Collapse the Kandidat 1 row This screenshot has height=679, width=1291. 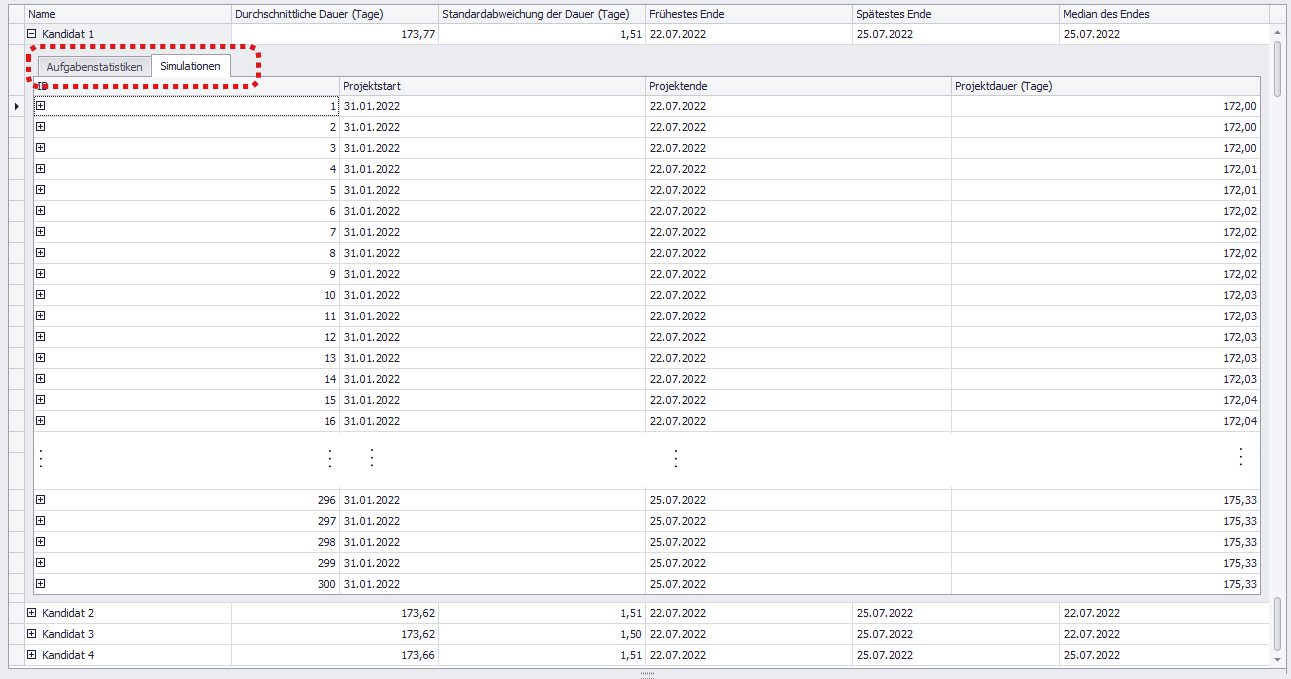tap(32, 34)
